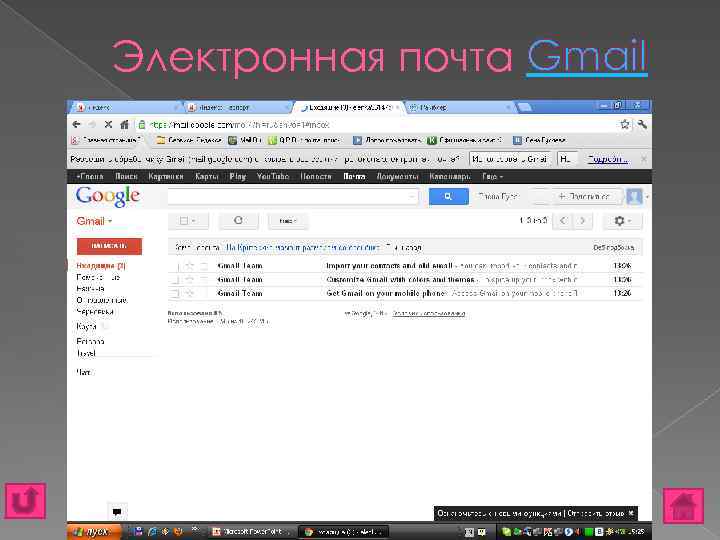Open the 'Ещё' actions dropdown
The height and width of the screenshot is (540, 720).
point(288,221)
